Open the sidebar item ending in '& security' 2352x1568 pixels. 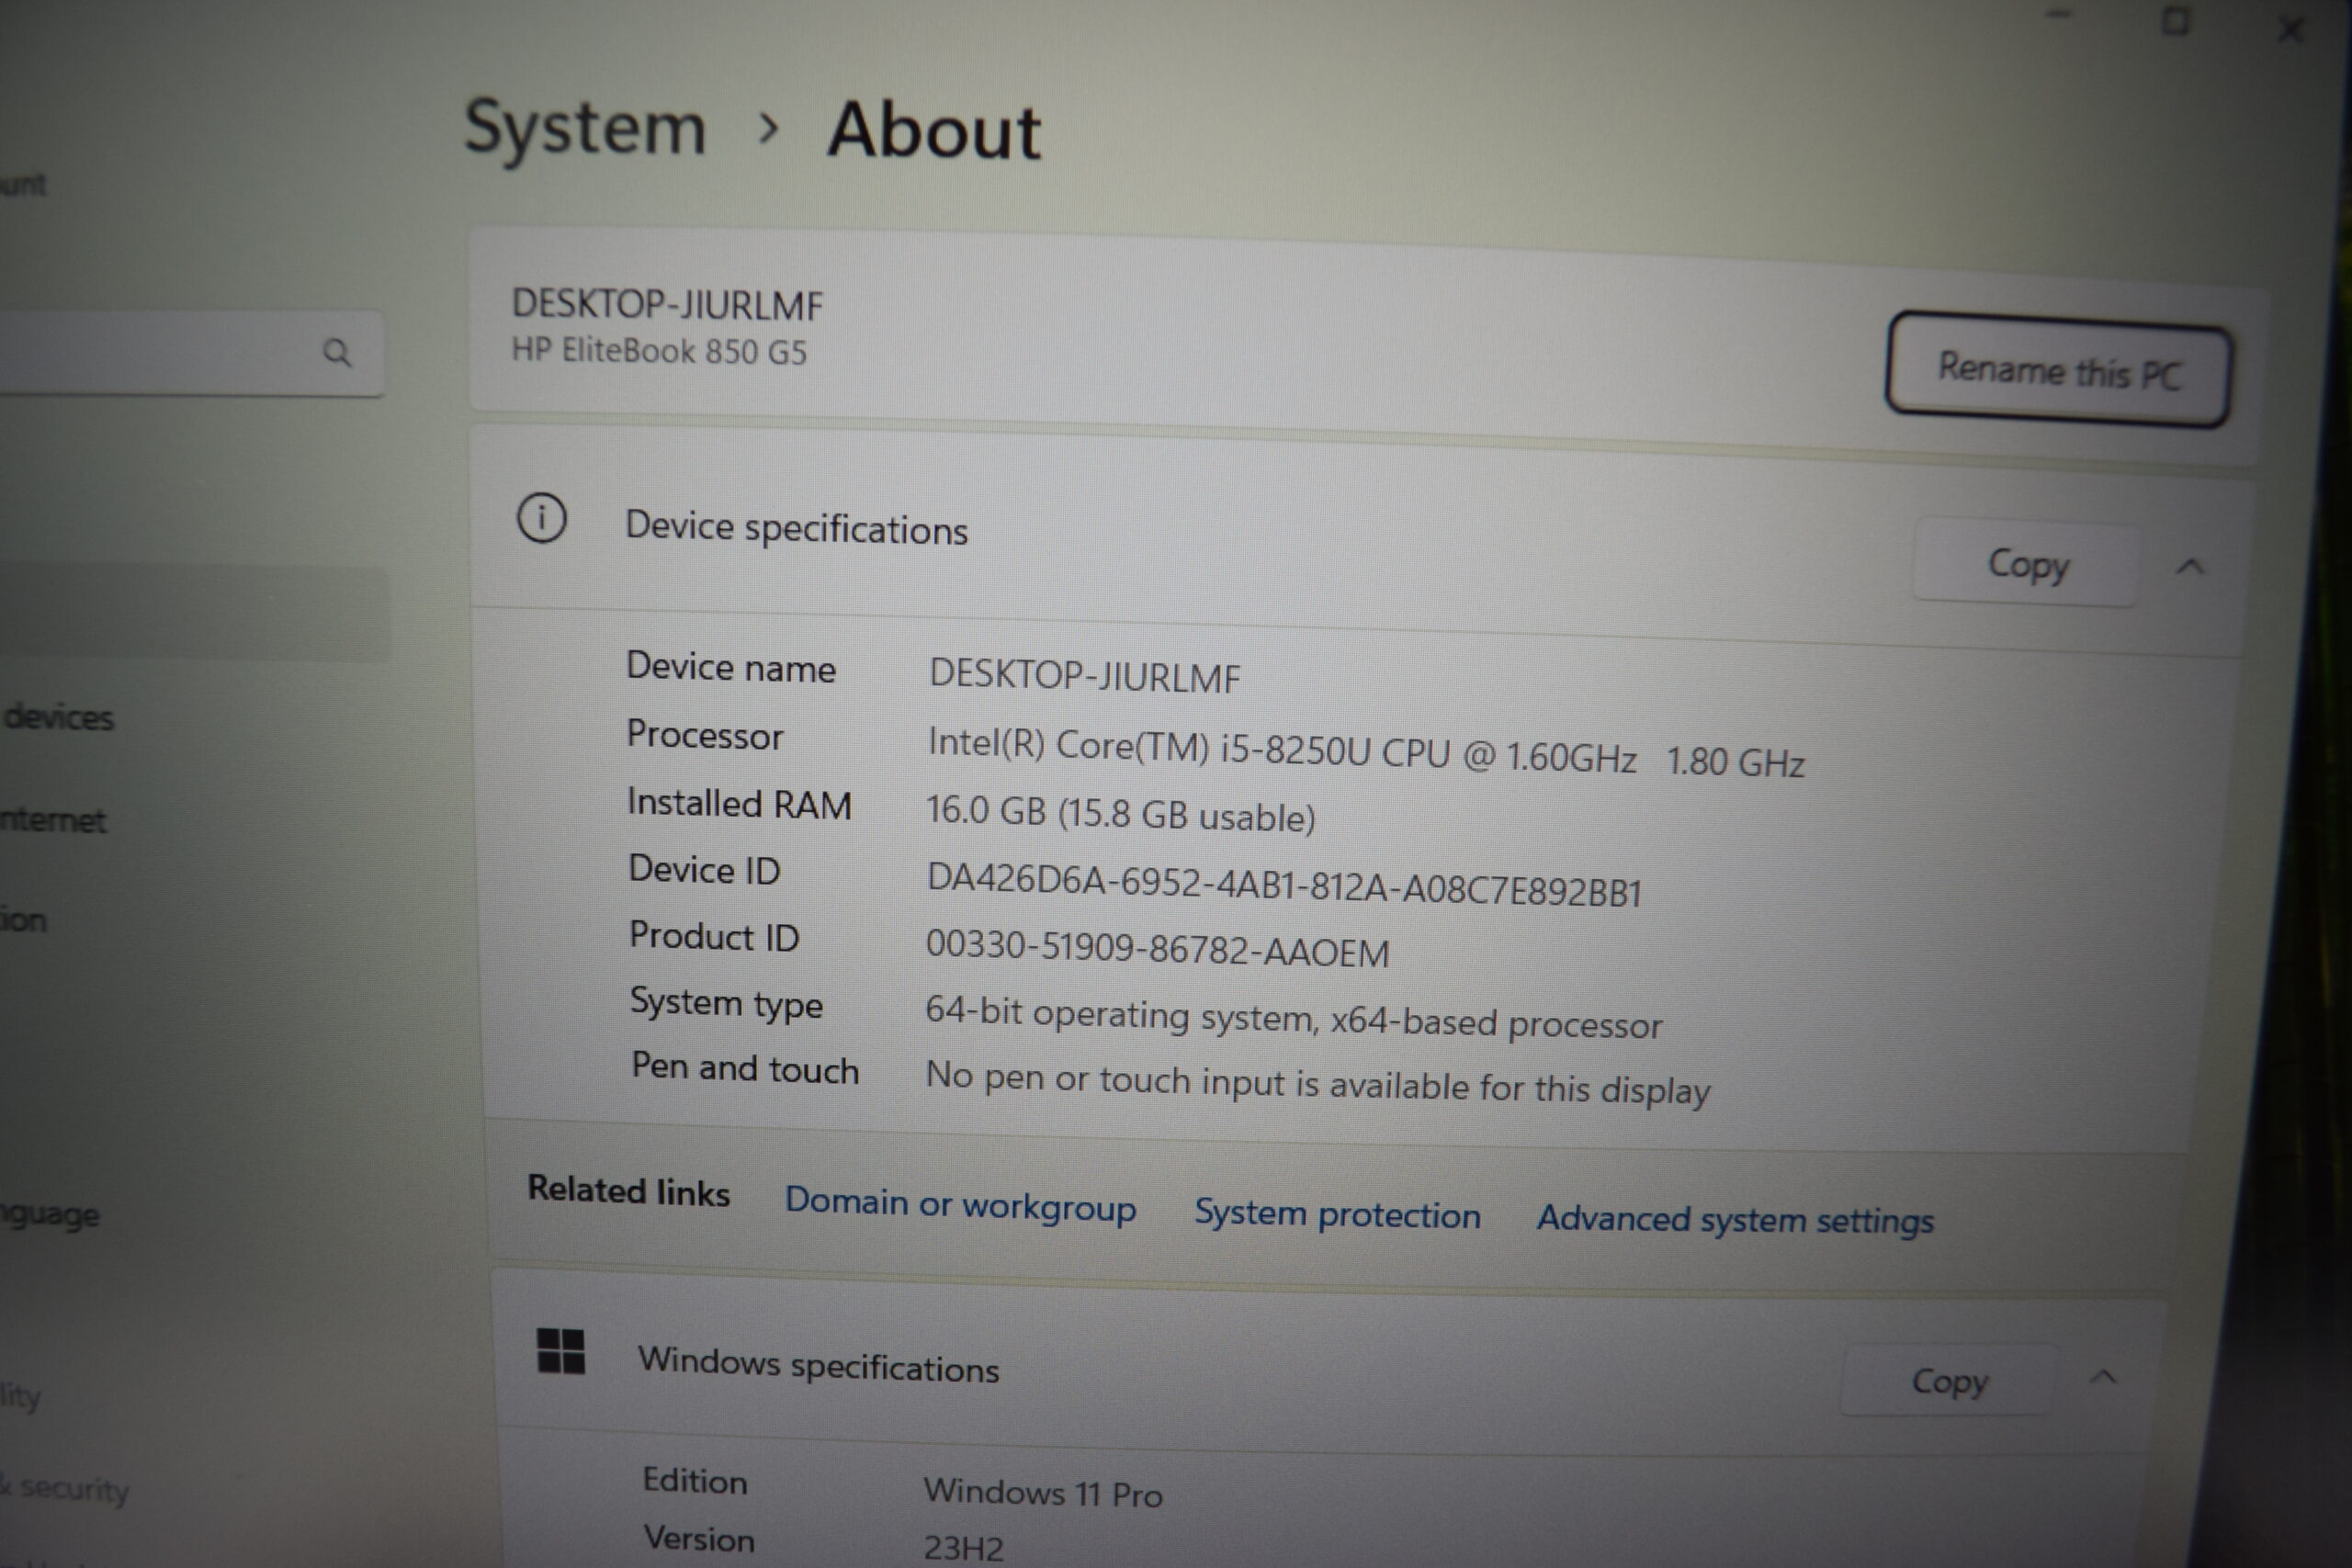(x=65, y=1488)
